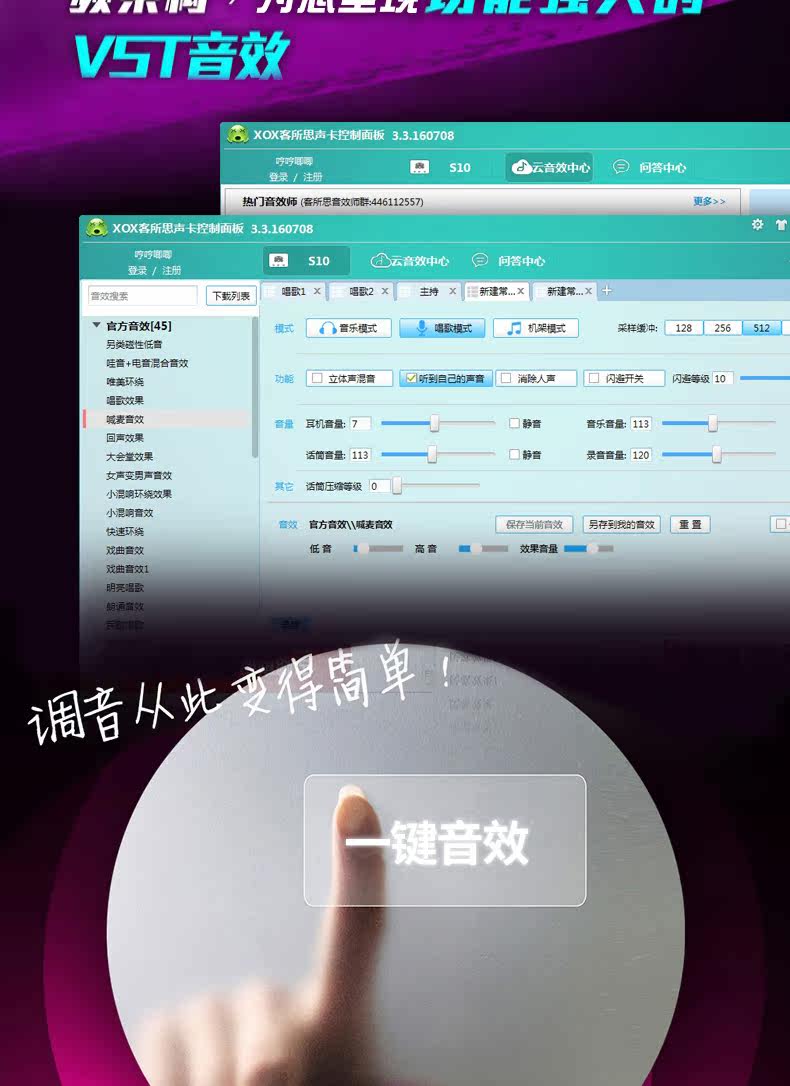Click 保存当前音效 button
This screenshot has height=1086, width=790.
(535, 524)
